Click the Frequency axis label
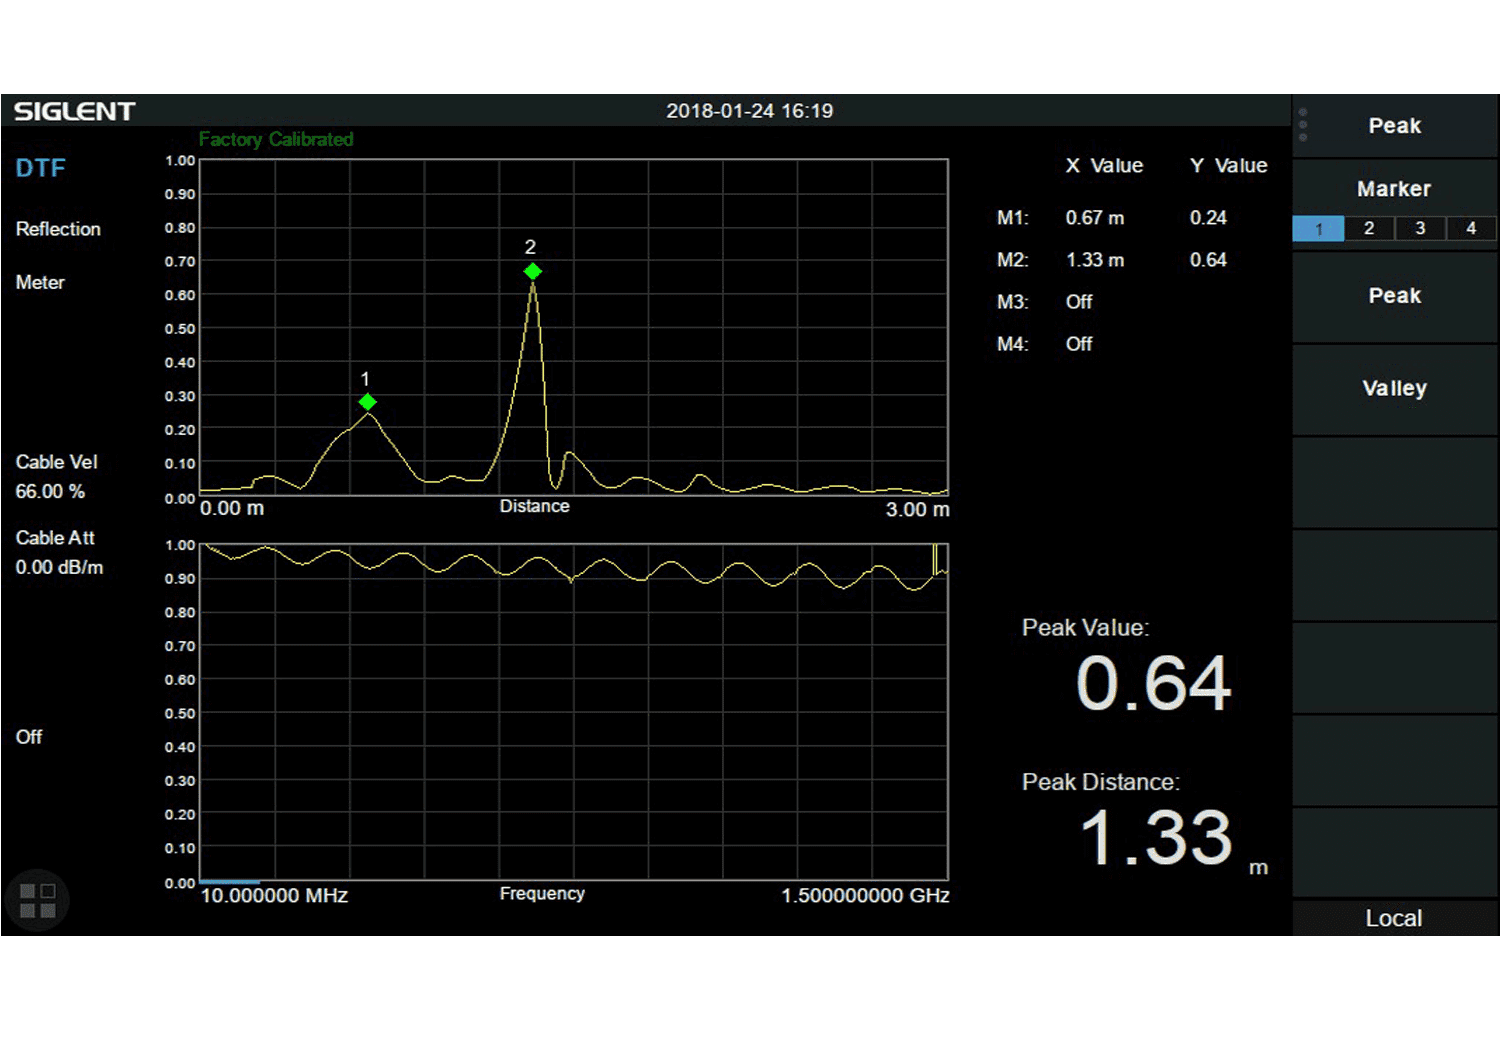 (x=542, y=894)
